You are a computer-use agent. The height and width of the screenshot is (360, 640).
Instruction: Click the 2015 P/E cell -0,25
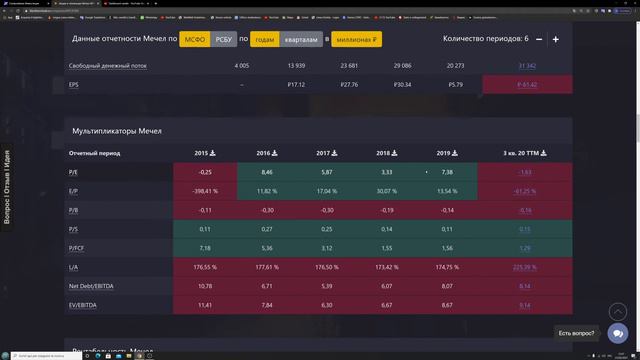205,172
